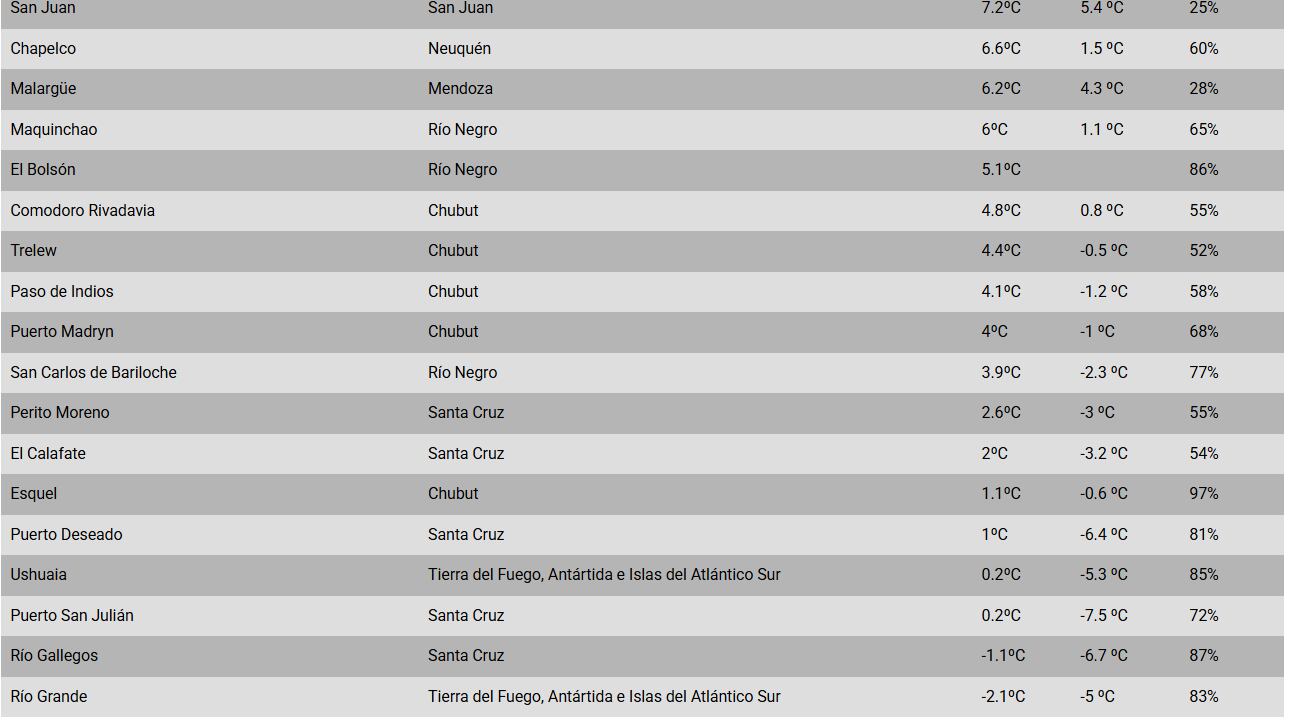
Task: Click Perito Moreno row name
Action: pos(60,413)
